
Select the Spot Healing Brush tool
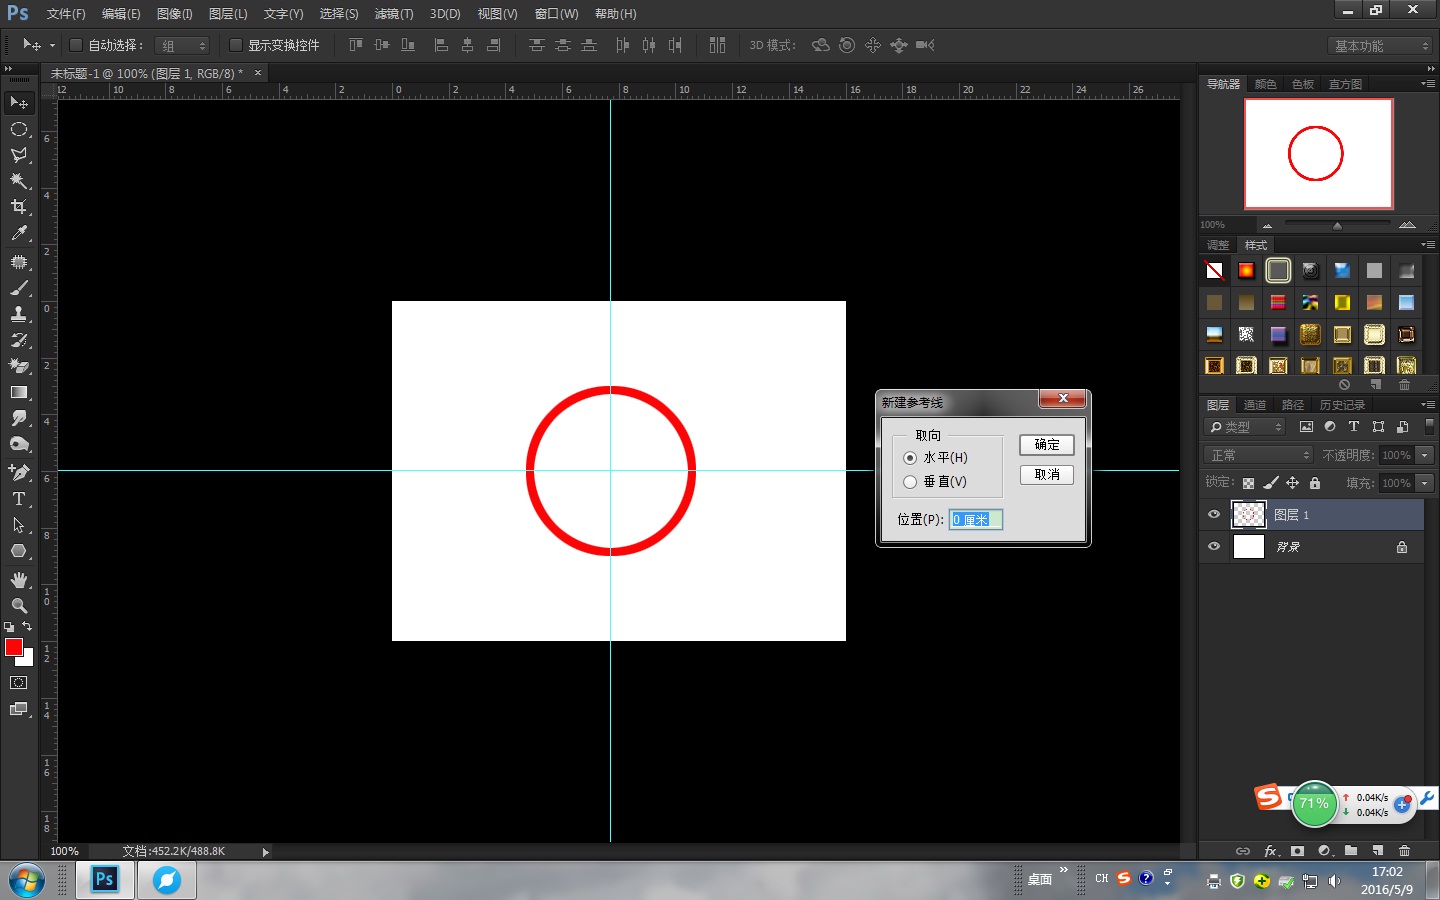19,262
